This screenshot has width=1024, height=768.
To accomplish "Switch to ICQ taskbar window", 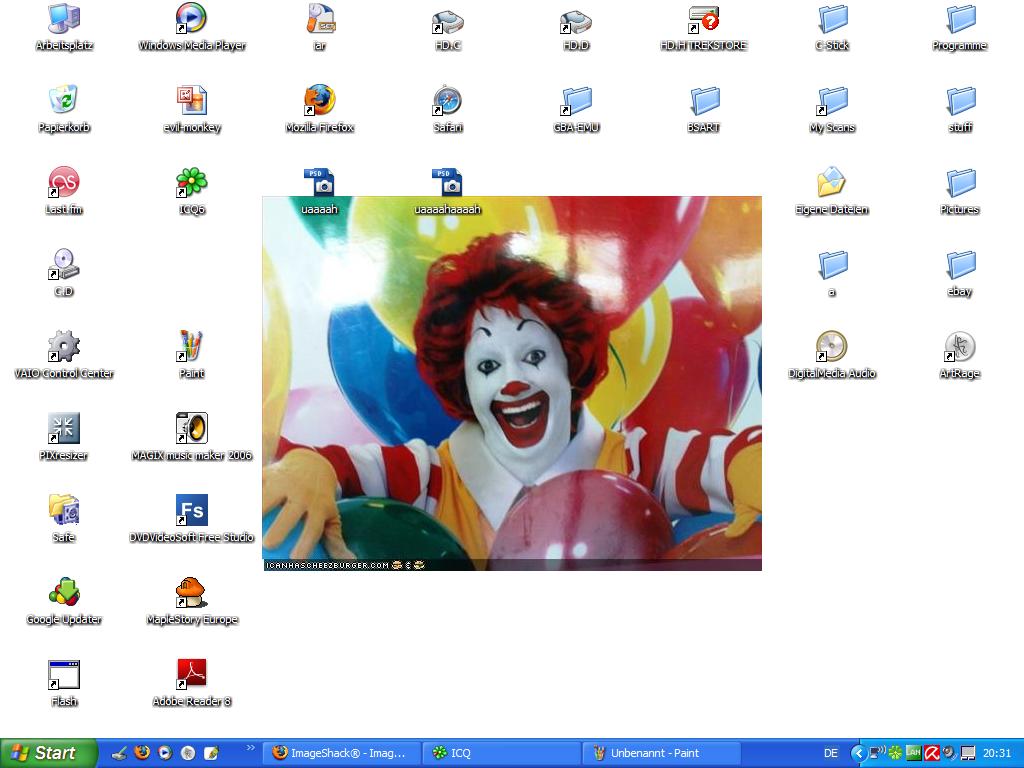I will [502, 753].
